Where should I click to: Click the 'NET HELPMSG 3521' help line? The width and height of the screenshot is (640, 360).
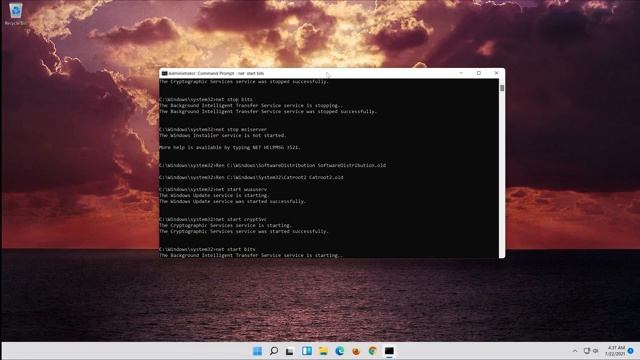[x=229, y=147]
